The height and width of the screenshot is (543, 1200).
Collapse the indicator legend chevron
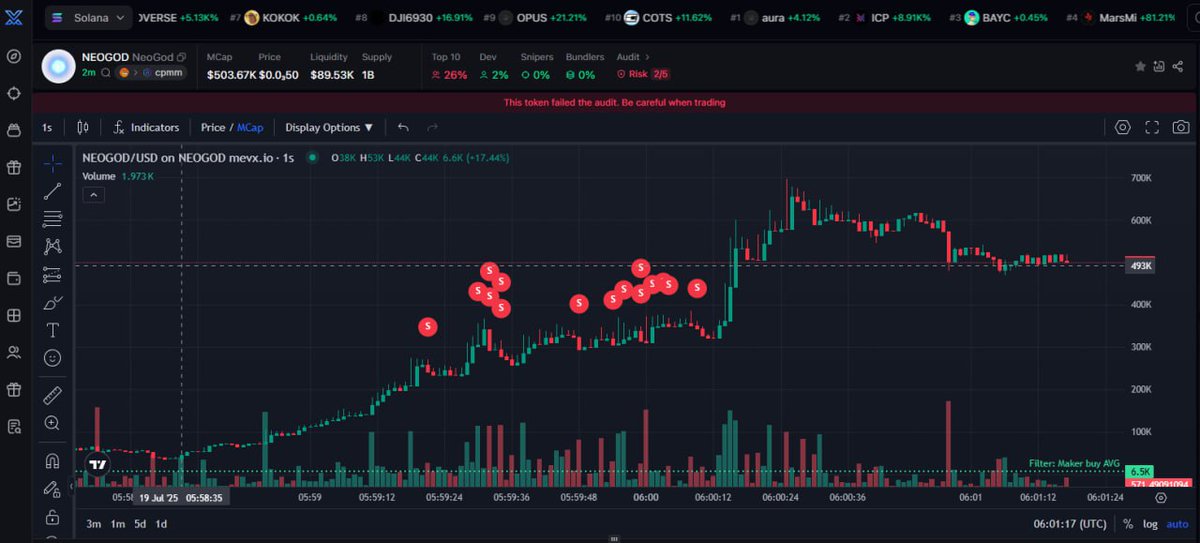tap(94, 195)
